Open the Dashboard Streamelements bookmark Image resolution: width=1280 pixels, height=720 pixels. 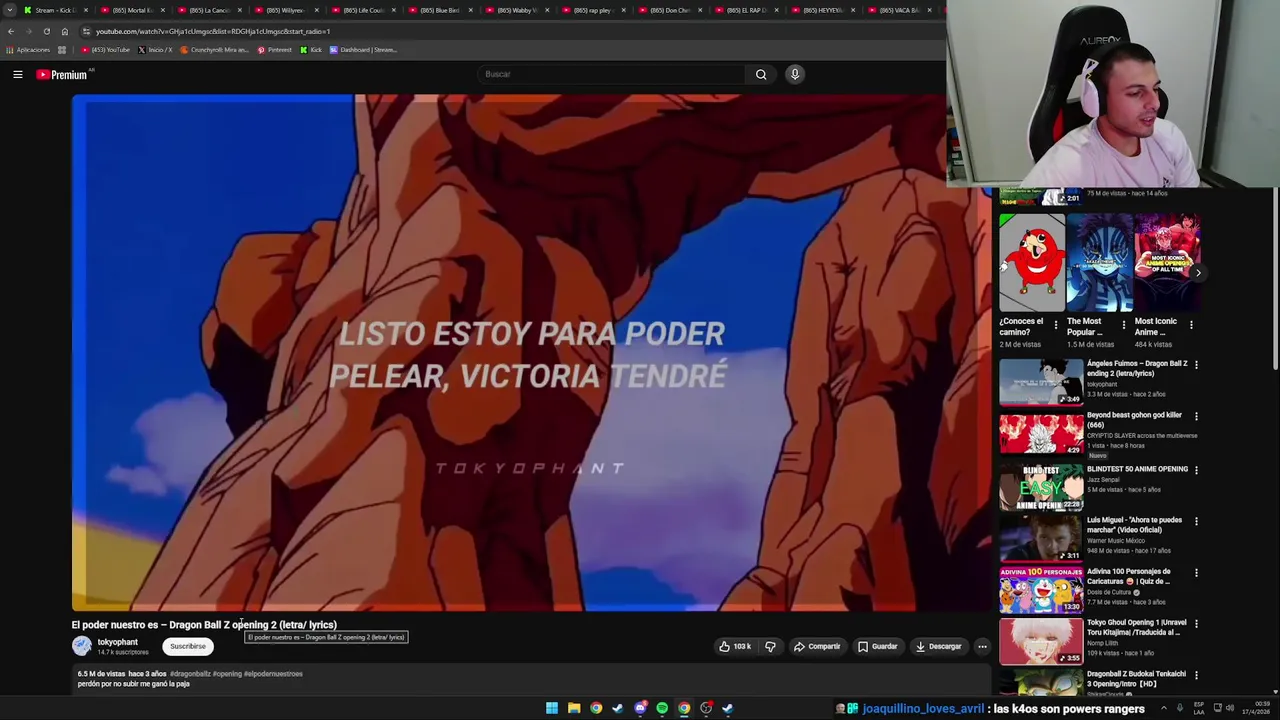pos(363,49)
